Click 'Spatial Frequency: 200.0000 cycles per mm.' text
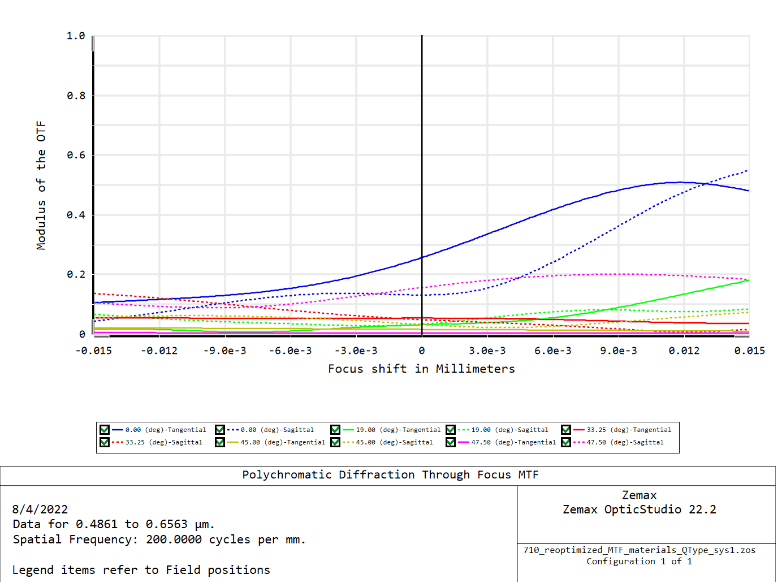This screenshot has width=776, height=582. tap(159, 539)
